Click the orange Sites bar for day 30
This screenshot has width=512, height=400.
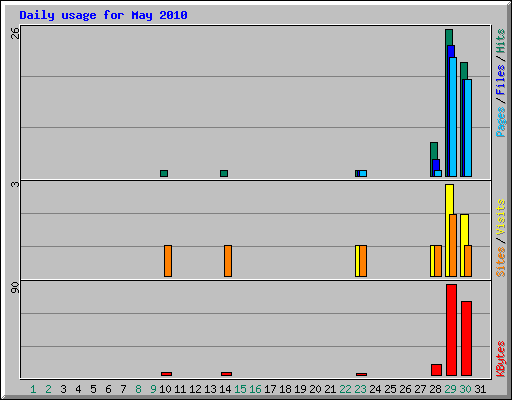[x=468, y=261]
